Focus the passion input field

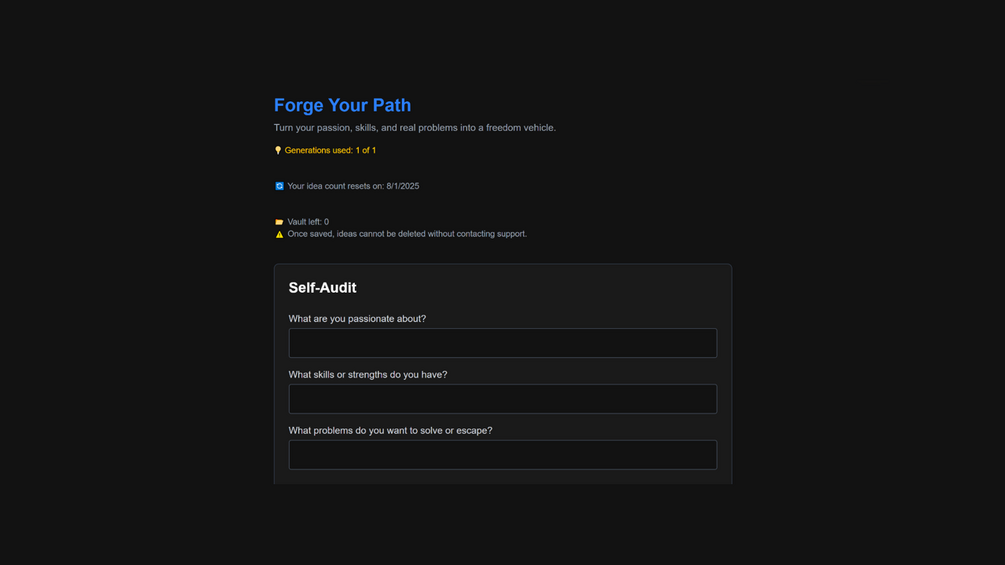click(502, 343)
